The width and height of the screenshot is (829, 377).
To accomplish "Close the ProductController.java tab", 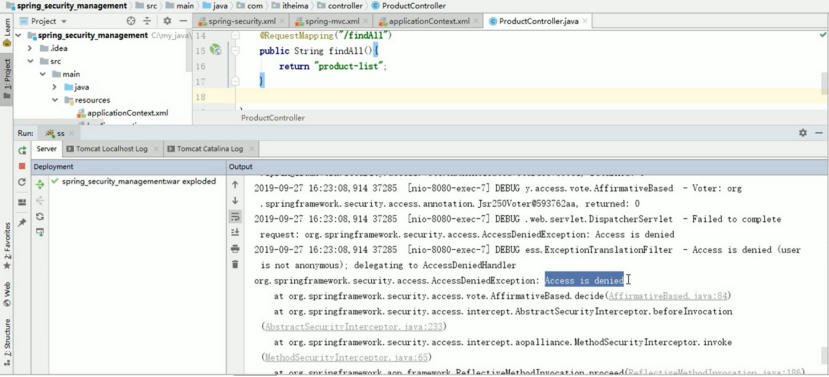I will [585, 22].
